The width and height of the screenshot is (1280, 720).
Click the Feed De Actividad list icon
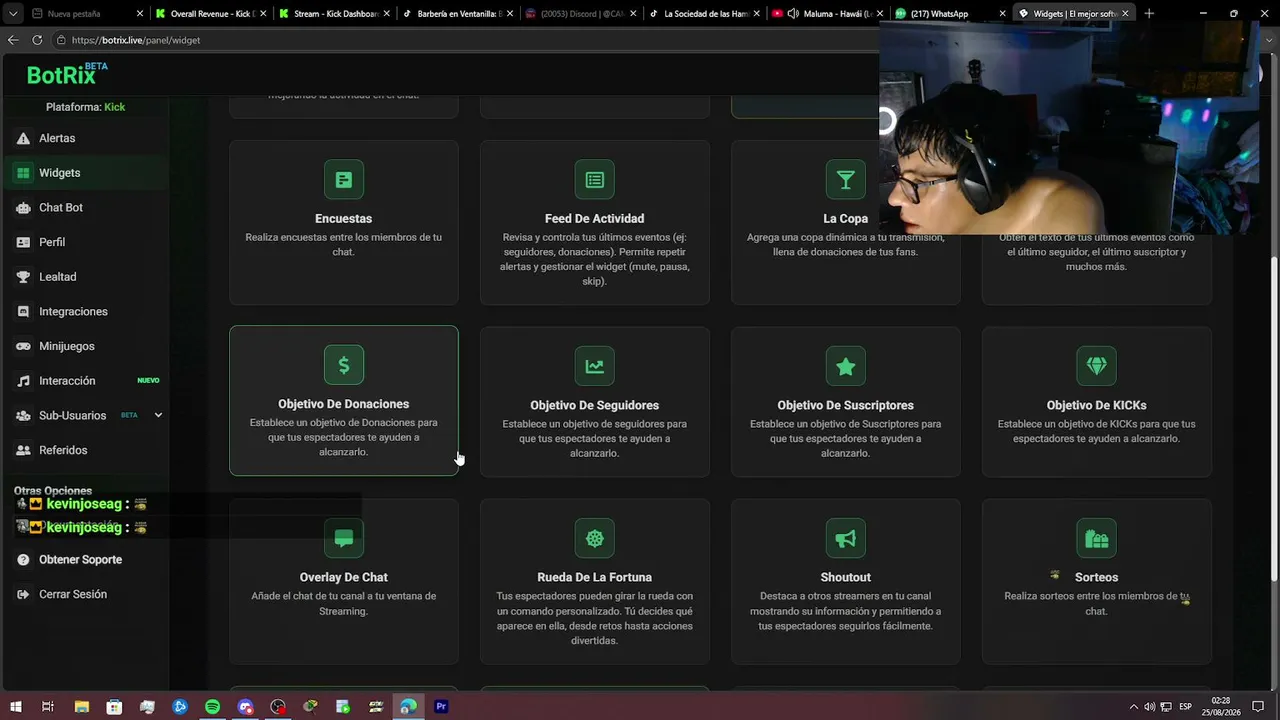(595, 180)
